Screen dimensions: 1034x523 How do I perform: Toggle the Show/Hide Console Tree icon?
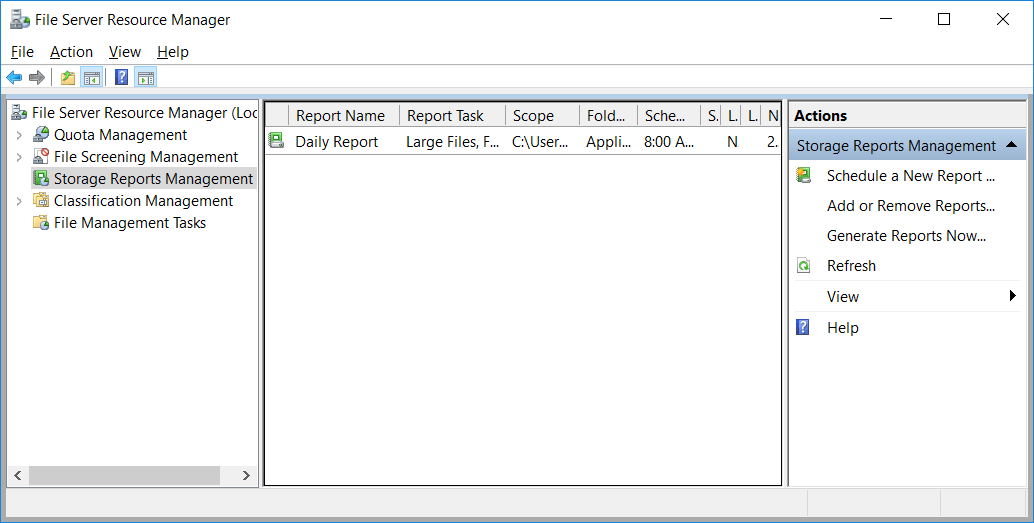coord(92,78)
